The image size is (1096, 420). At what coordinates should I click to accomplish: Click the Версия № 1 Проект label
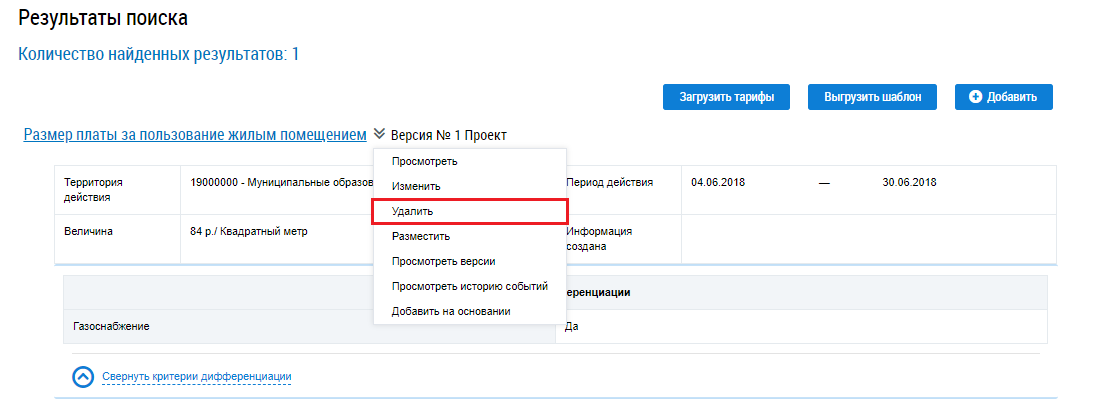(448, 135)
